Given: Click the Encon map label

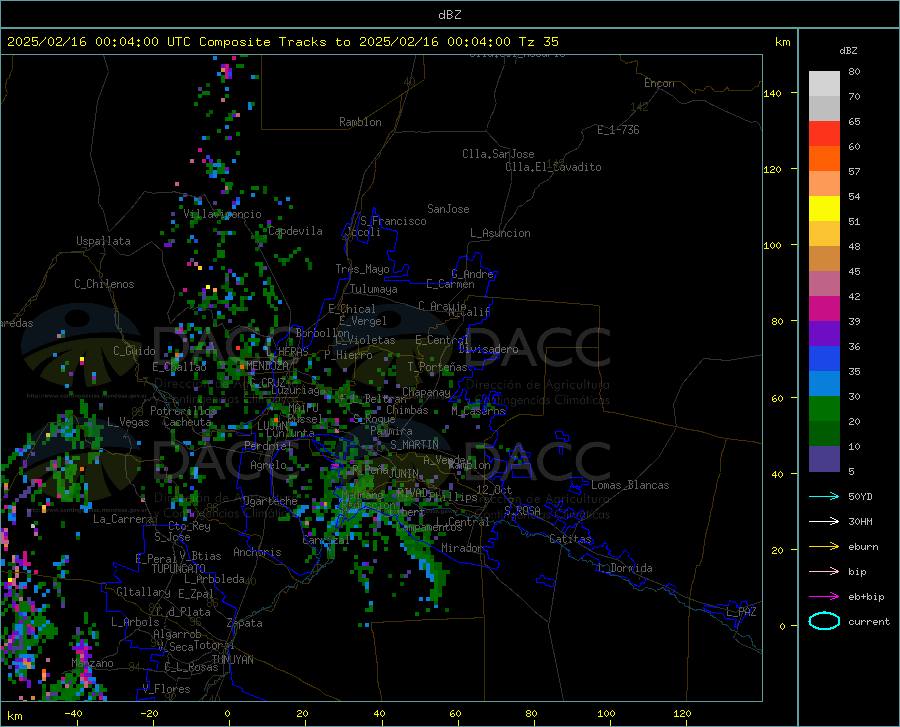Looking at the screenshot, I should (659, 83).
